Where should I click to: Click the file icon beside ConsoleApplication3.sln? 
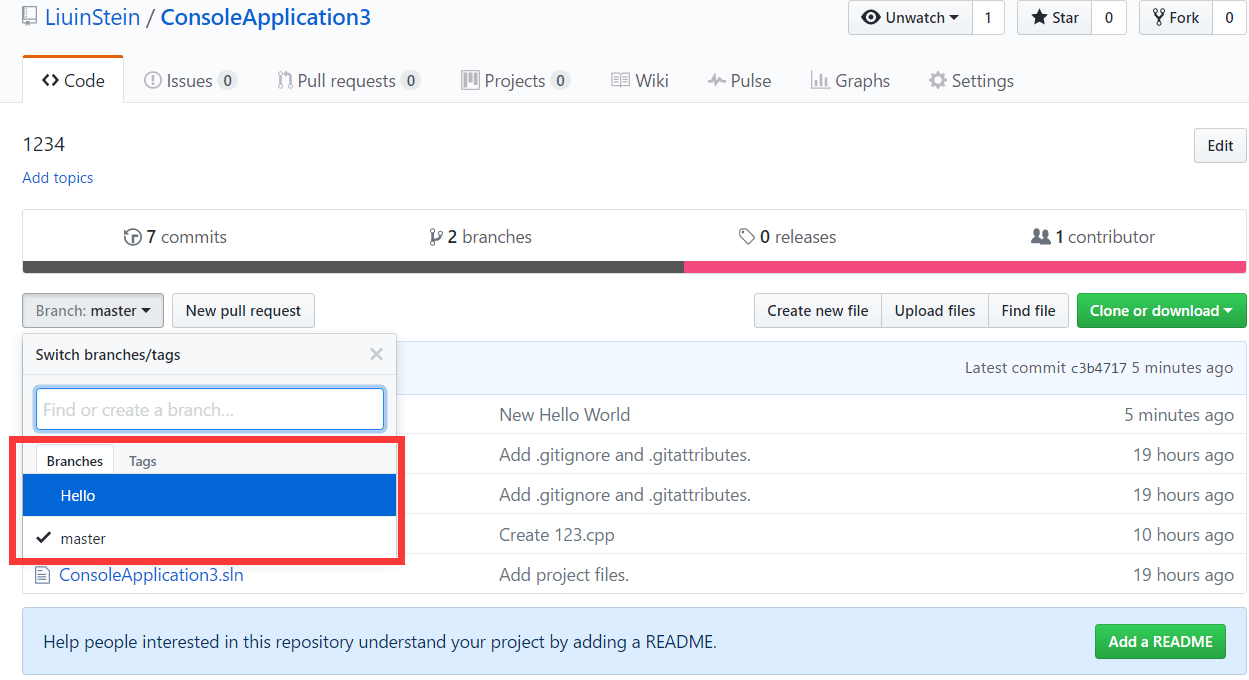[42, 575]
